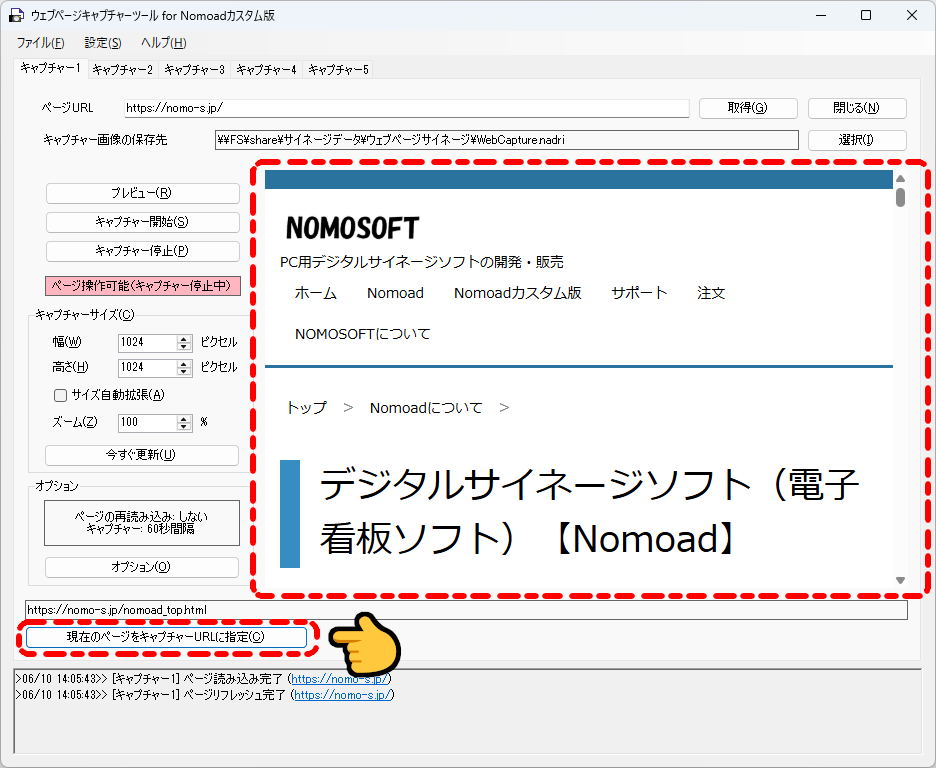Increase the 幅(W) value with up arrow
The width and height of the screenshot is (936, 768).
[x=184, y=338]
